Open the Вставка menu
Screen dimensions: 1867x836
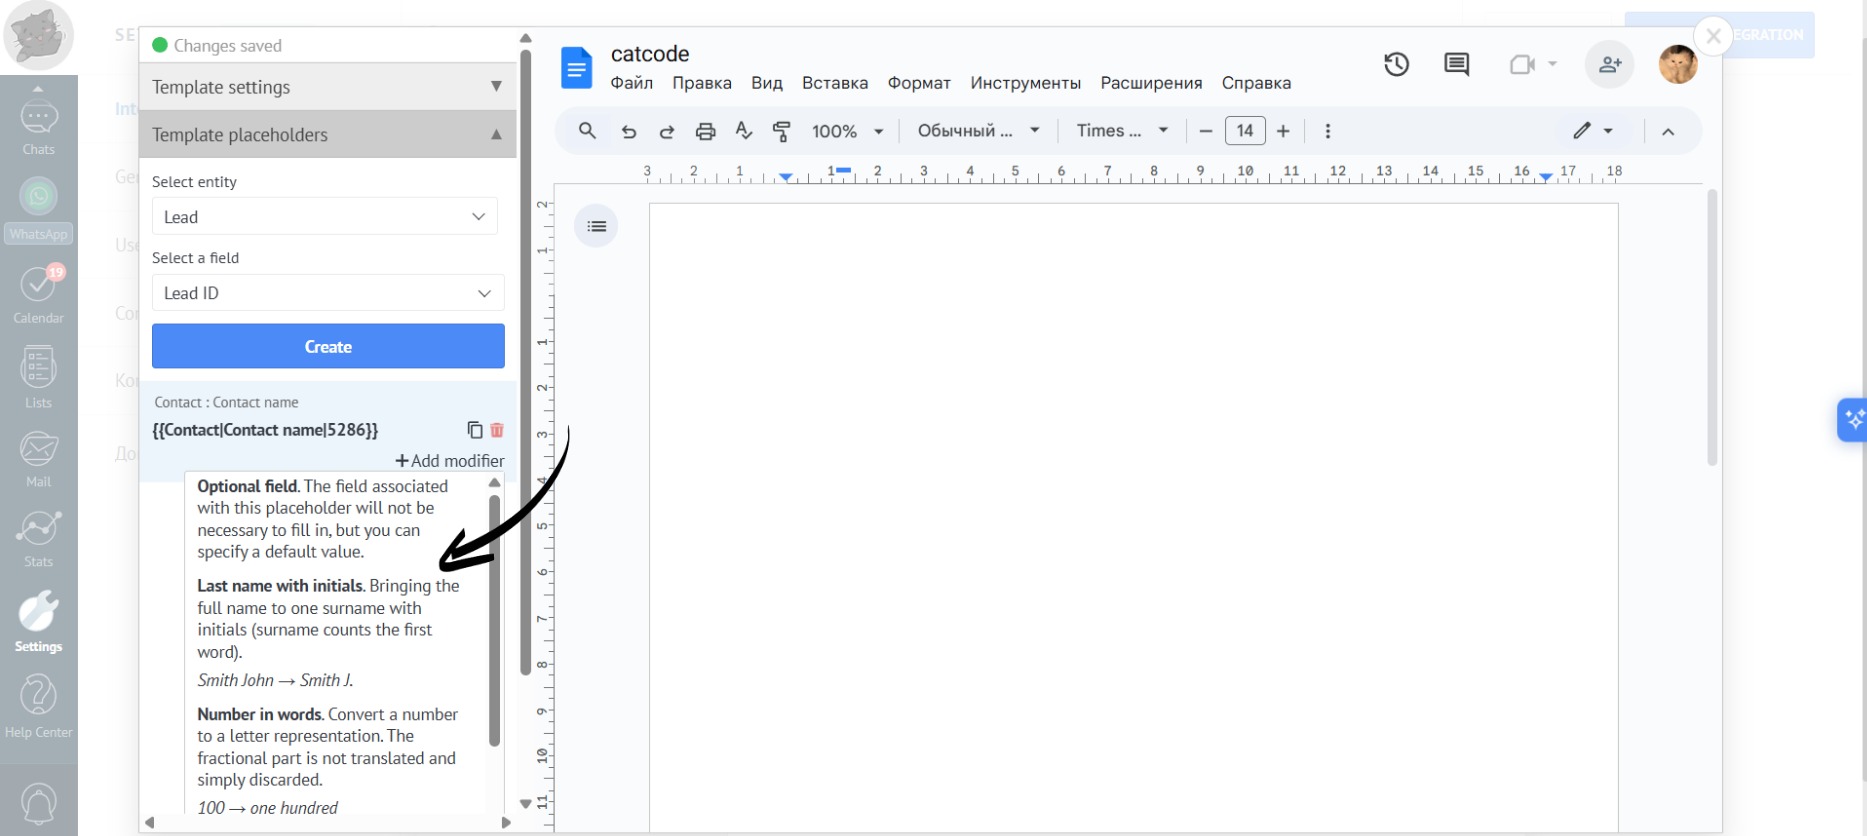834,83
